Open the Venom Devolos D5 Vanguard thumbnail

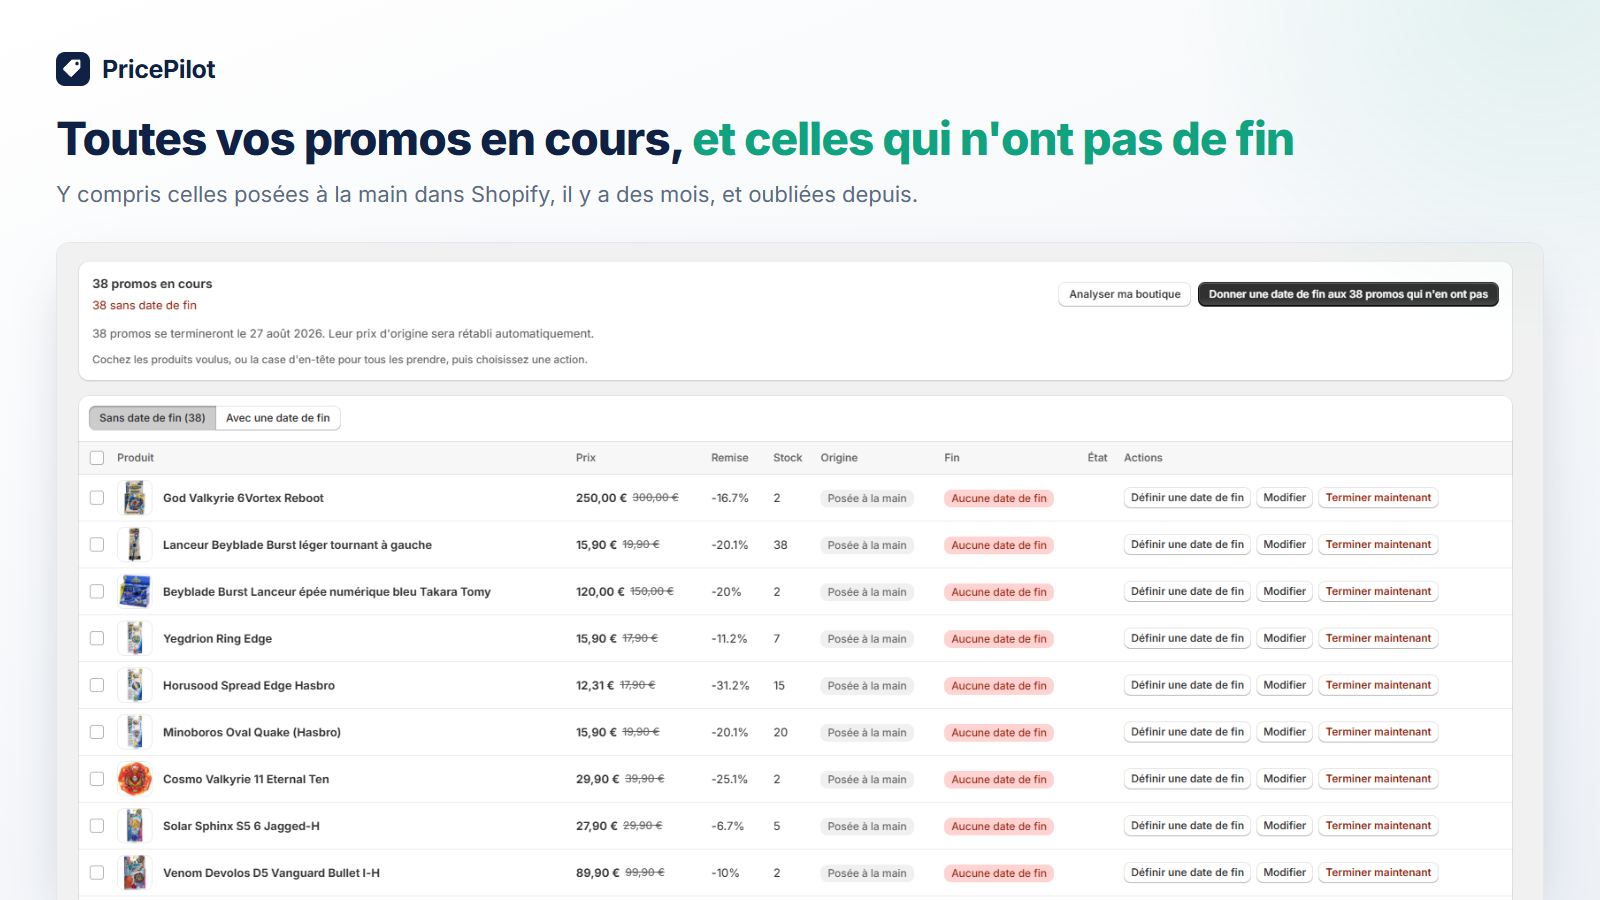tap(135, 873)
